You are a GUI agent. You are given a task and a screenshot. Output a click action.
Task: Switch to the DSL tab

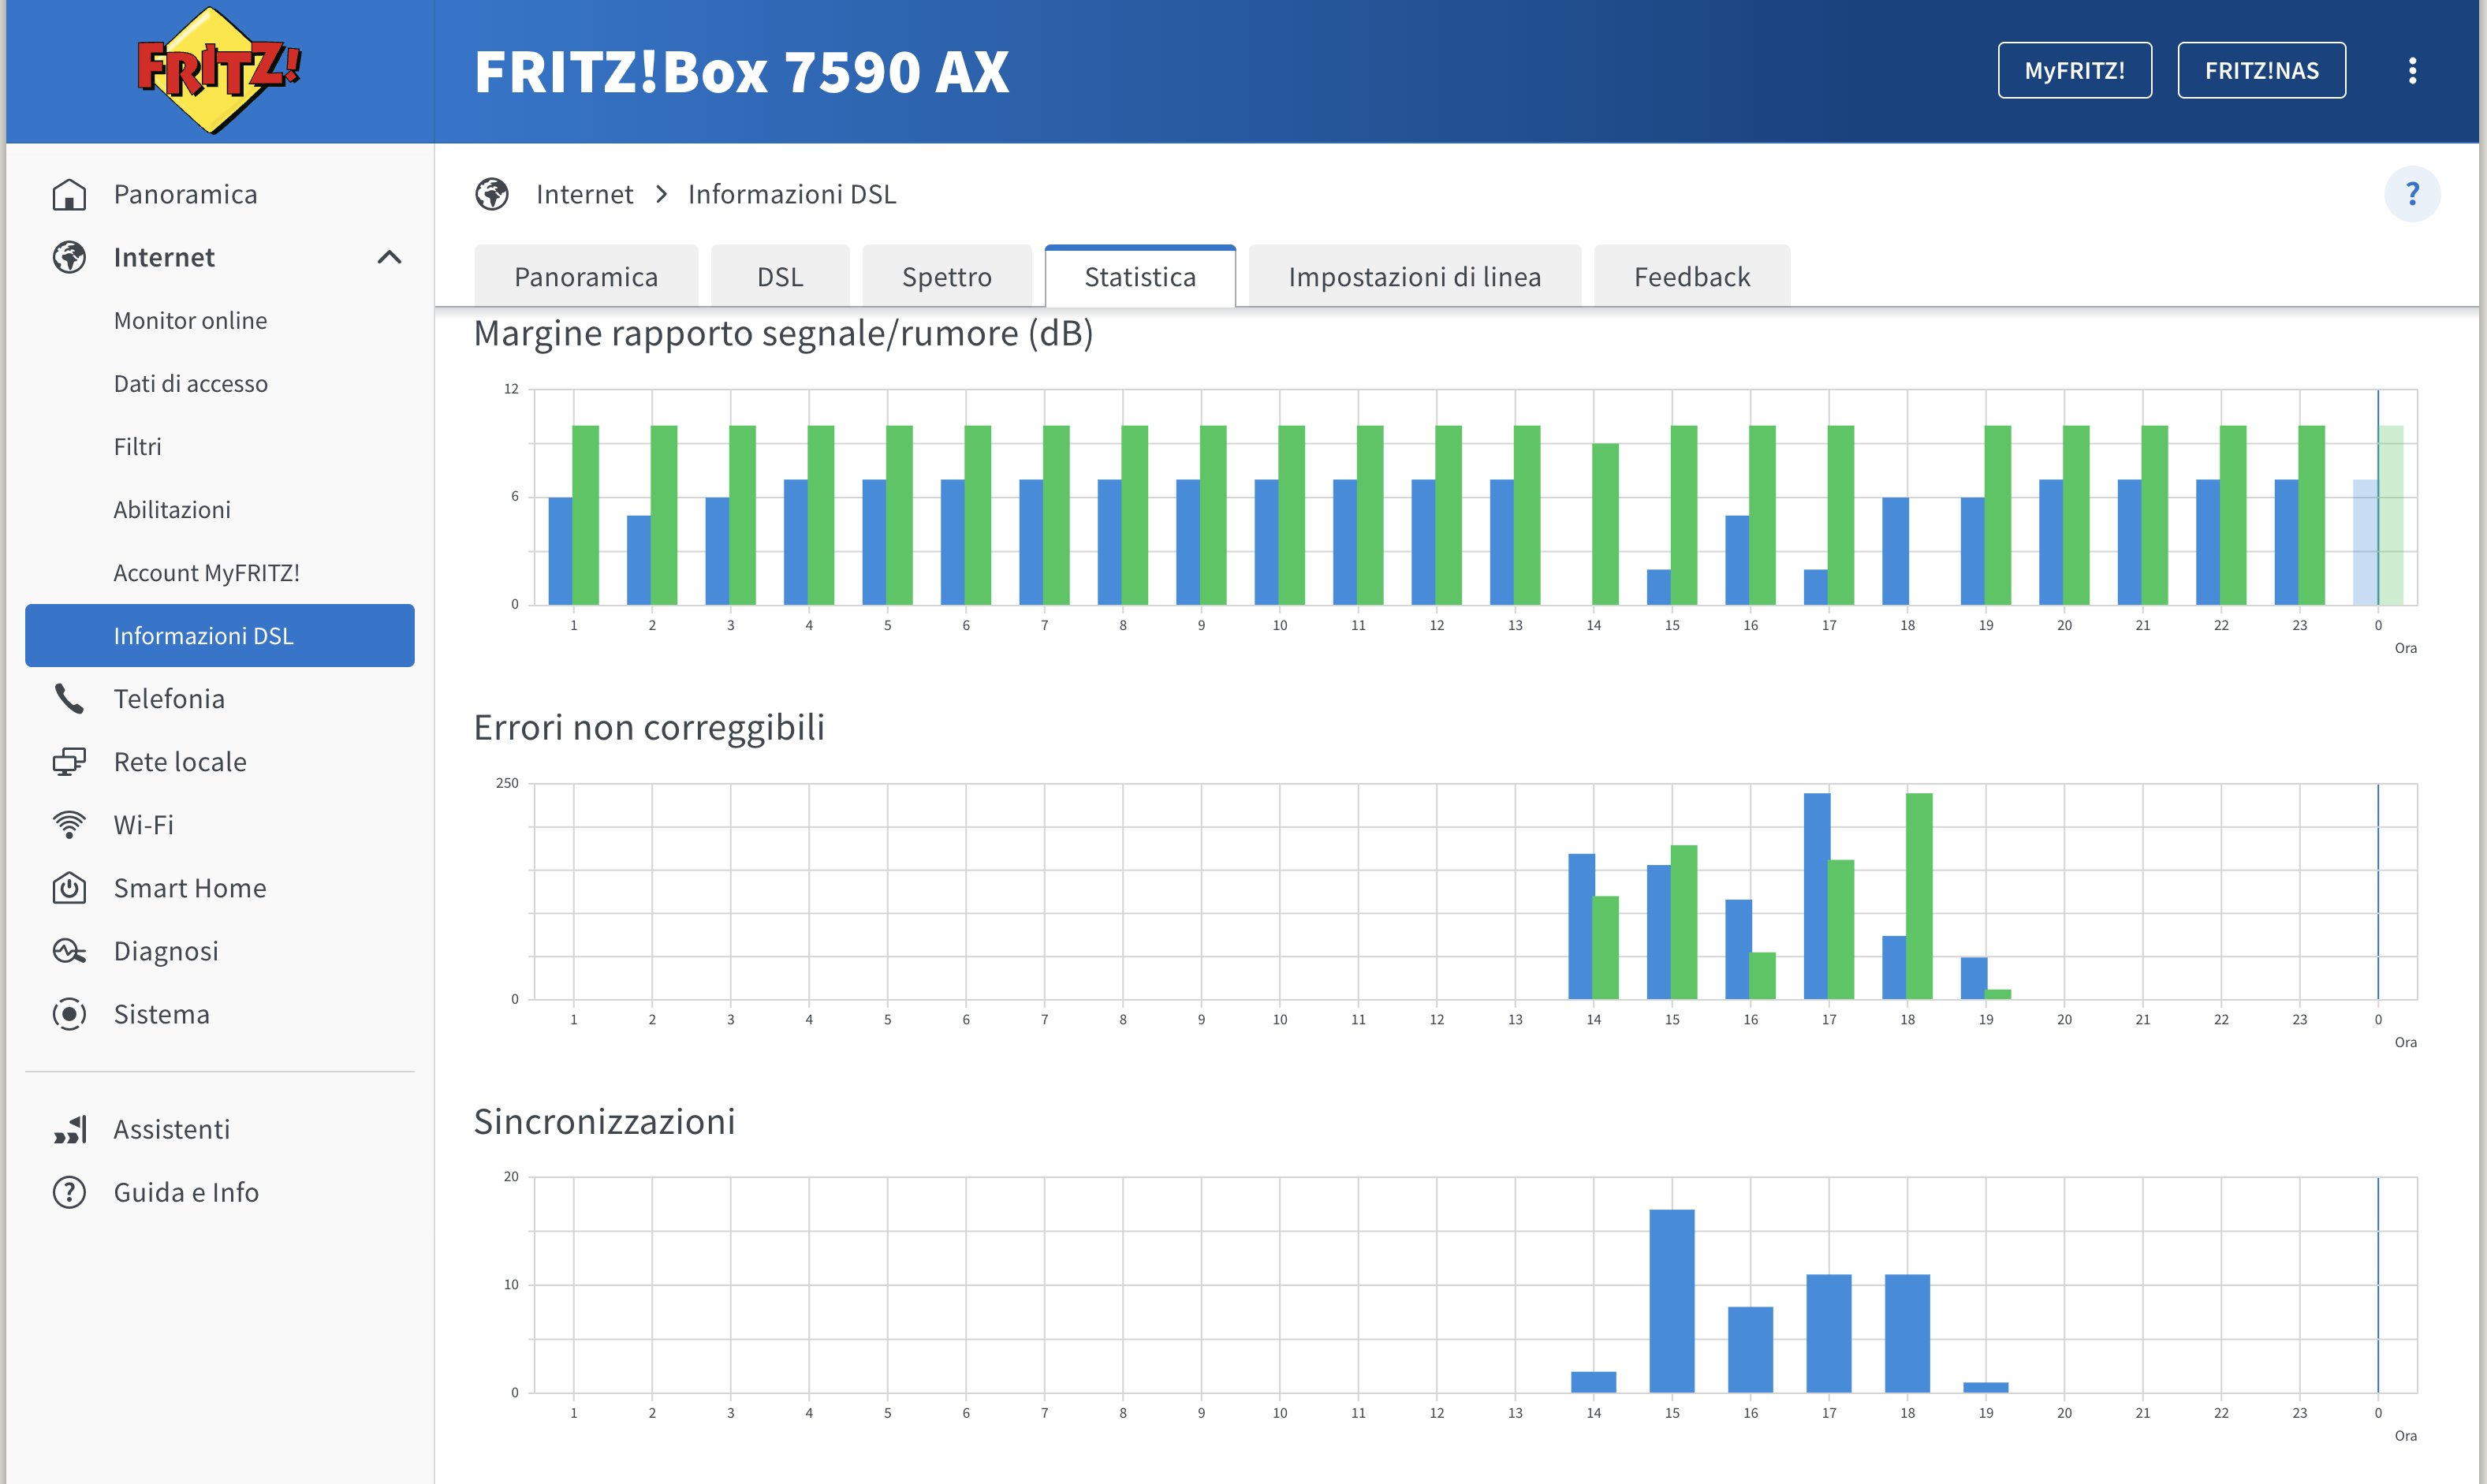point(780,276)
